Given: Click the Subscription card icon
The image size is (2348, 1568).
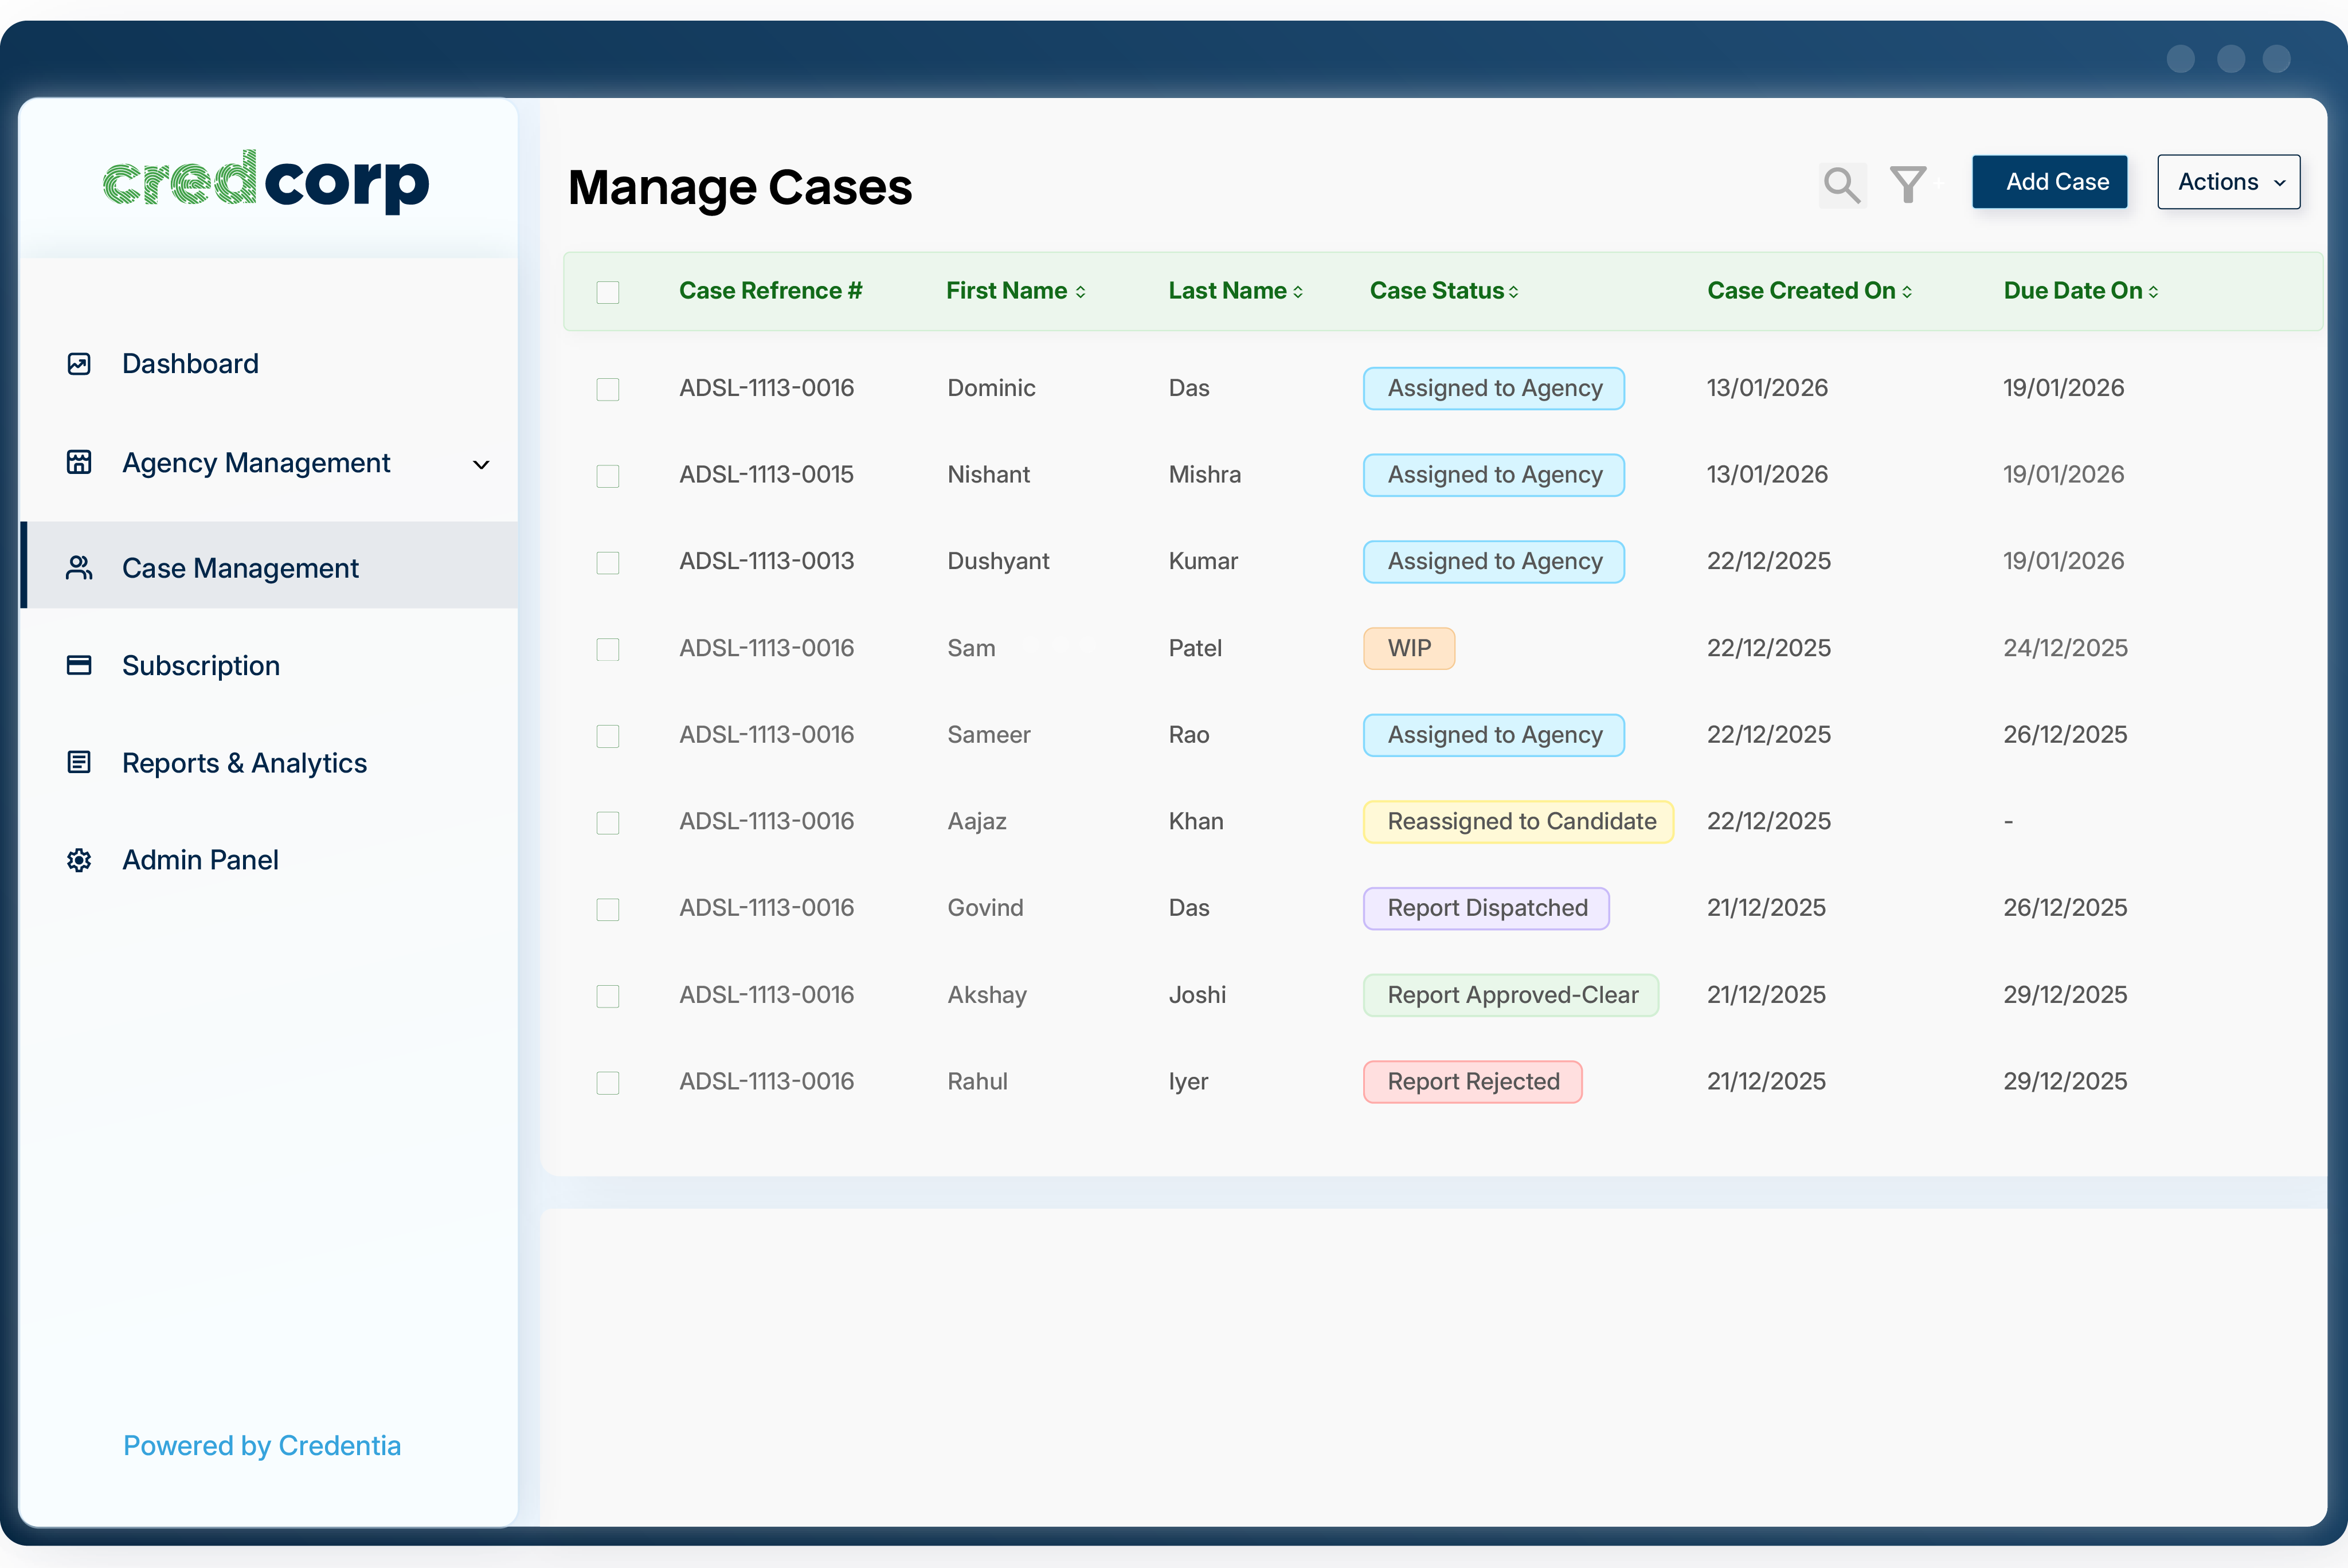Looking at the screenshot, I should coord(78,664).
